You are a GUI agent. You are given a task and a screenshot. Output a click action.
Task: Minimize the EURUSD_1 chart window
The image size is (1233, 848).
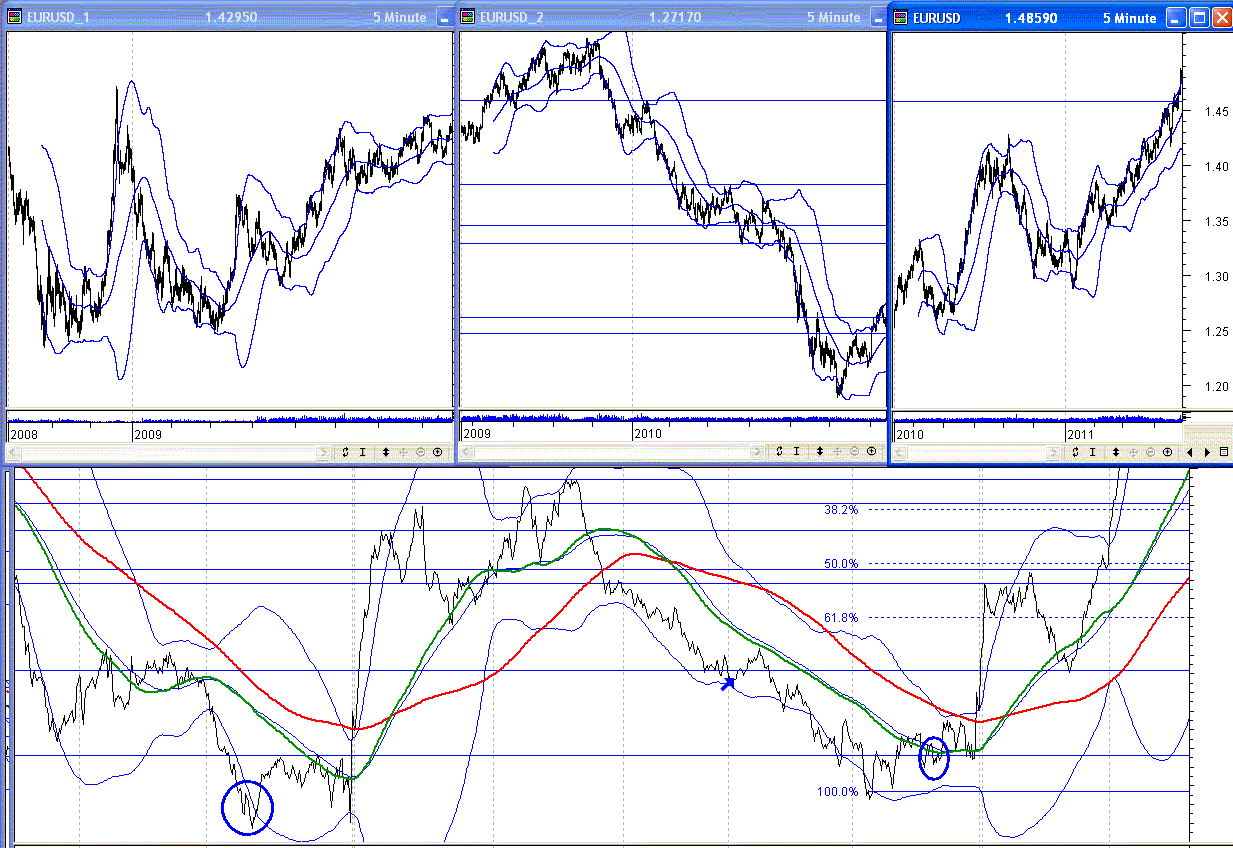click(x=443, y=17)
